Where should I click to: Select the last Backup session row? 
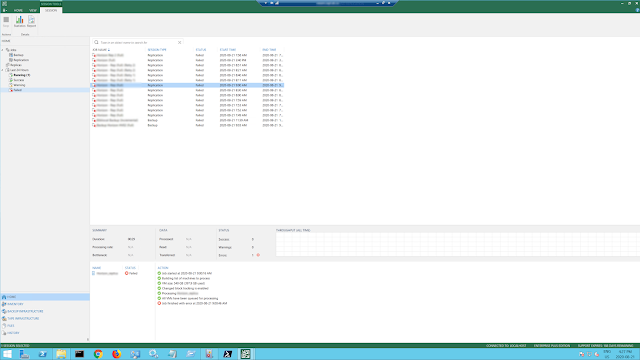tap(187, 125)
